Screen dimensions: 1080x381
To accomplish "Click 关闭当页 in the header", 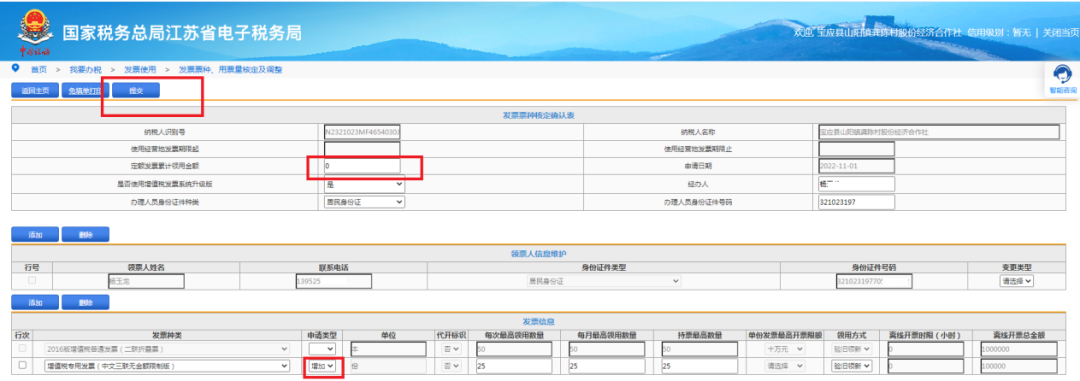I will click(1060, 32).
